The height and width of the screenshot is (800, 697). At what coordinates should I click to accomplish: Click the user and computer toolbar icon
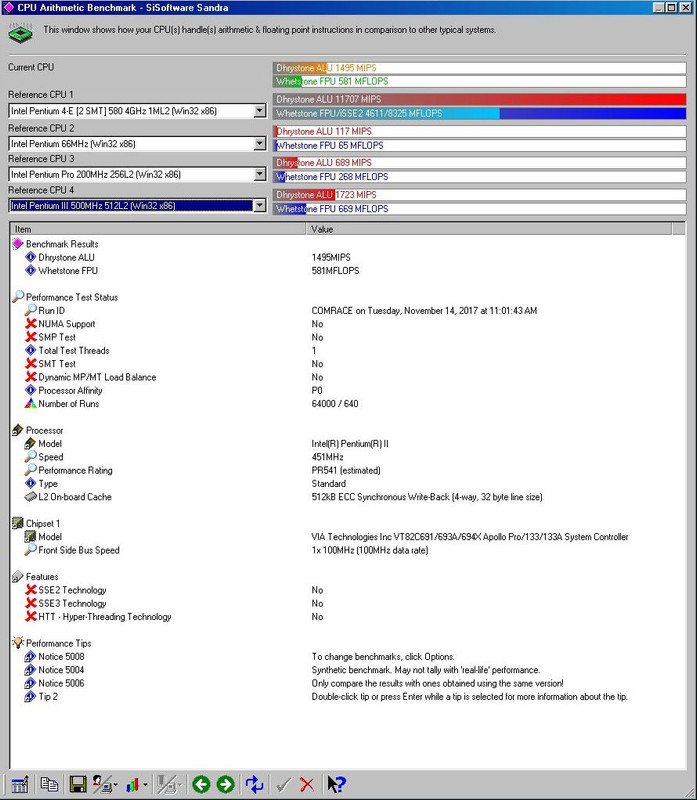(102, 784)
